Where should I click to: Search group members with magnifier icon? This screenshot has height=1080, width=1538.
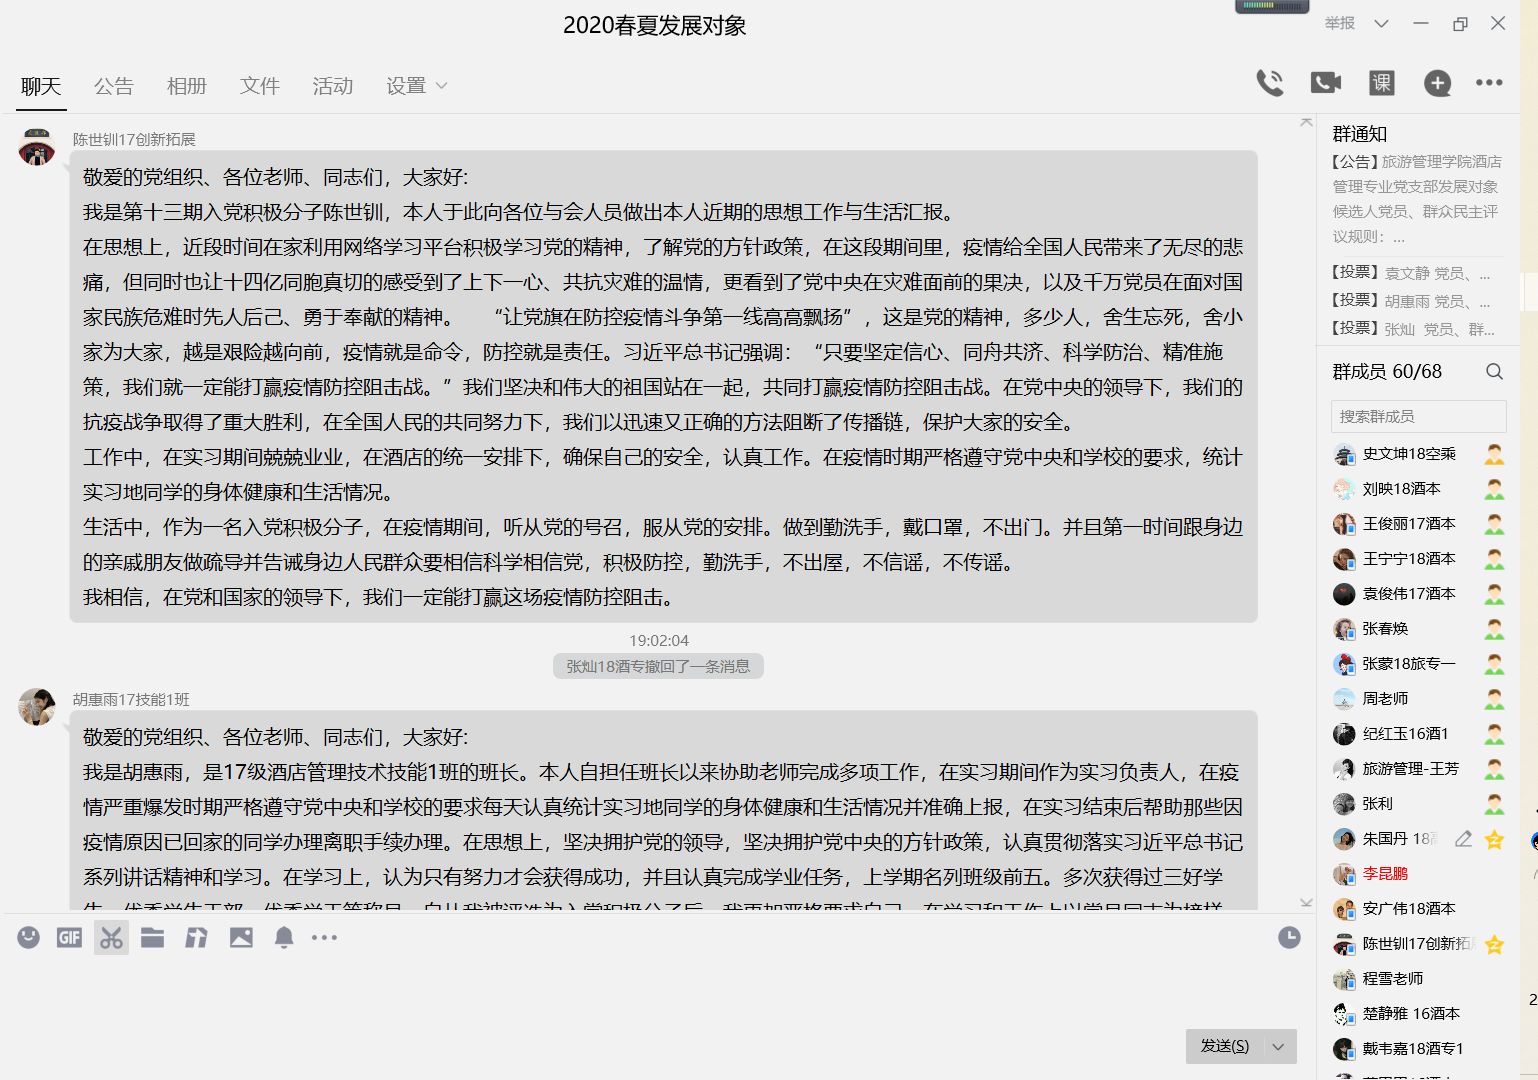(1494, 372)
